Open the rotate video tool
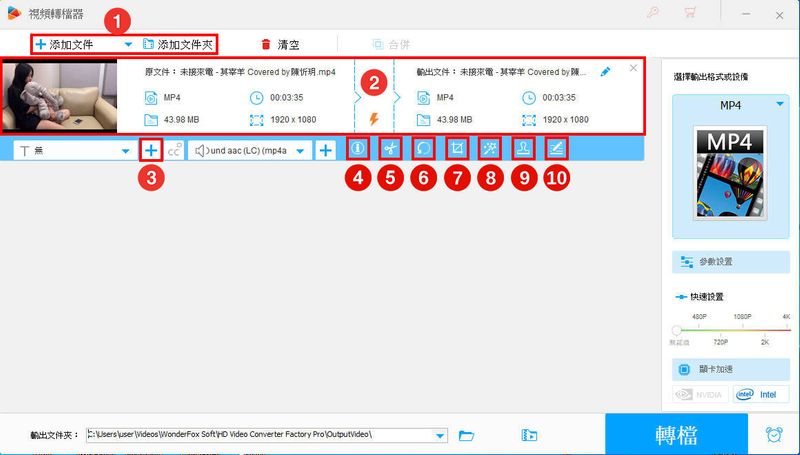Viewport: 800px width, 455px height. (423, 148)
